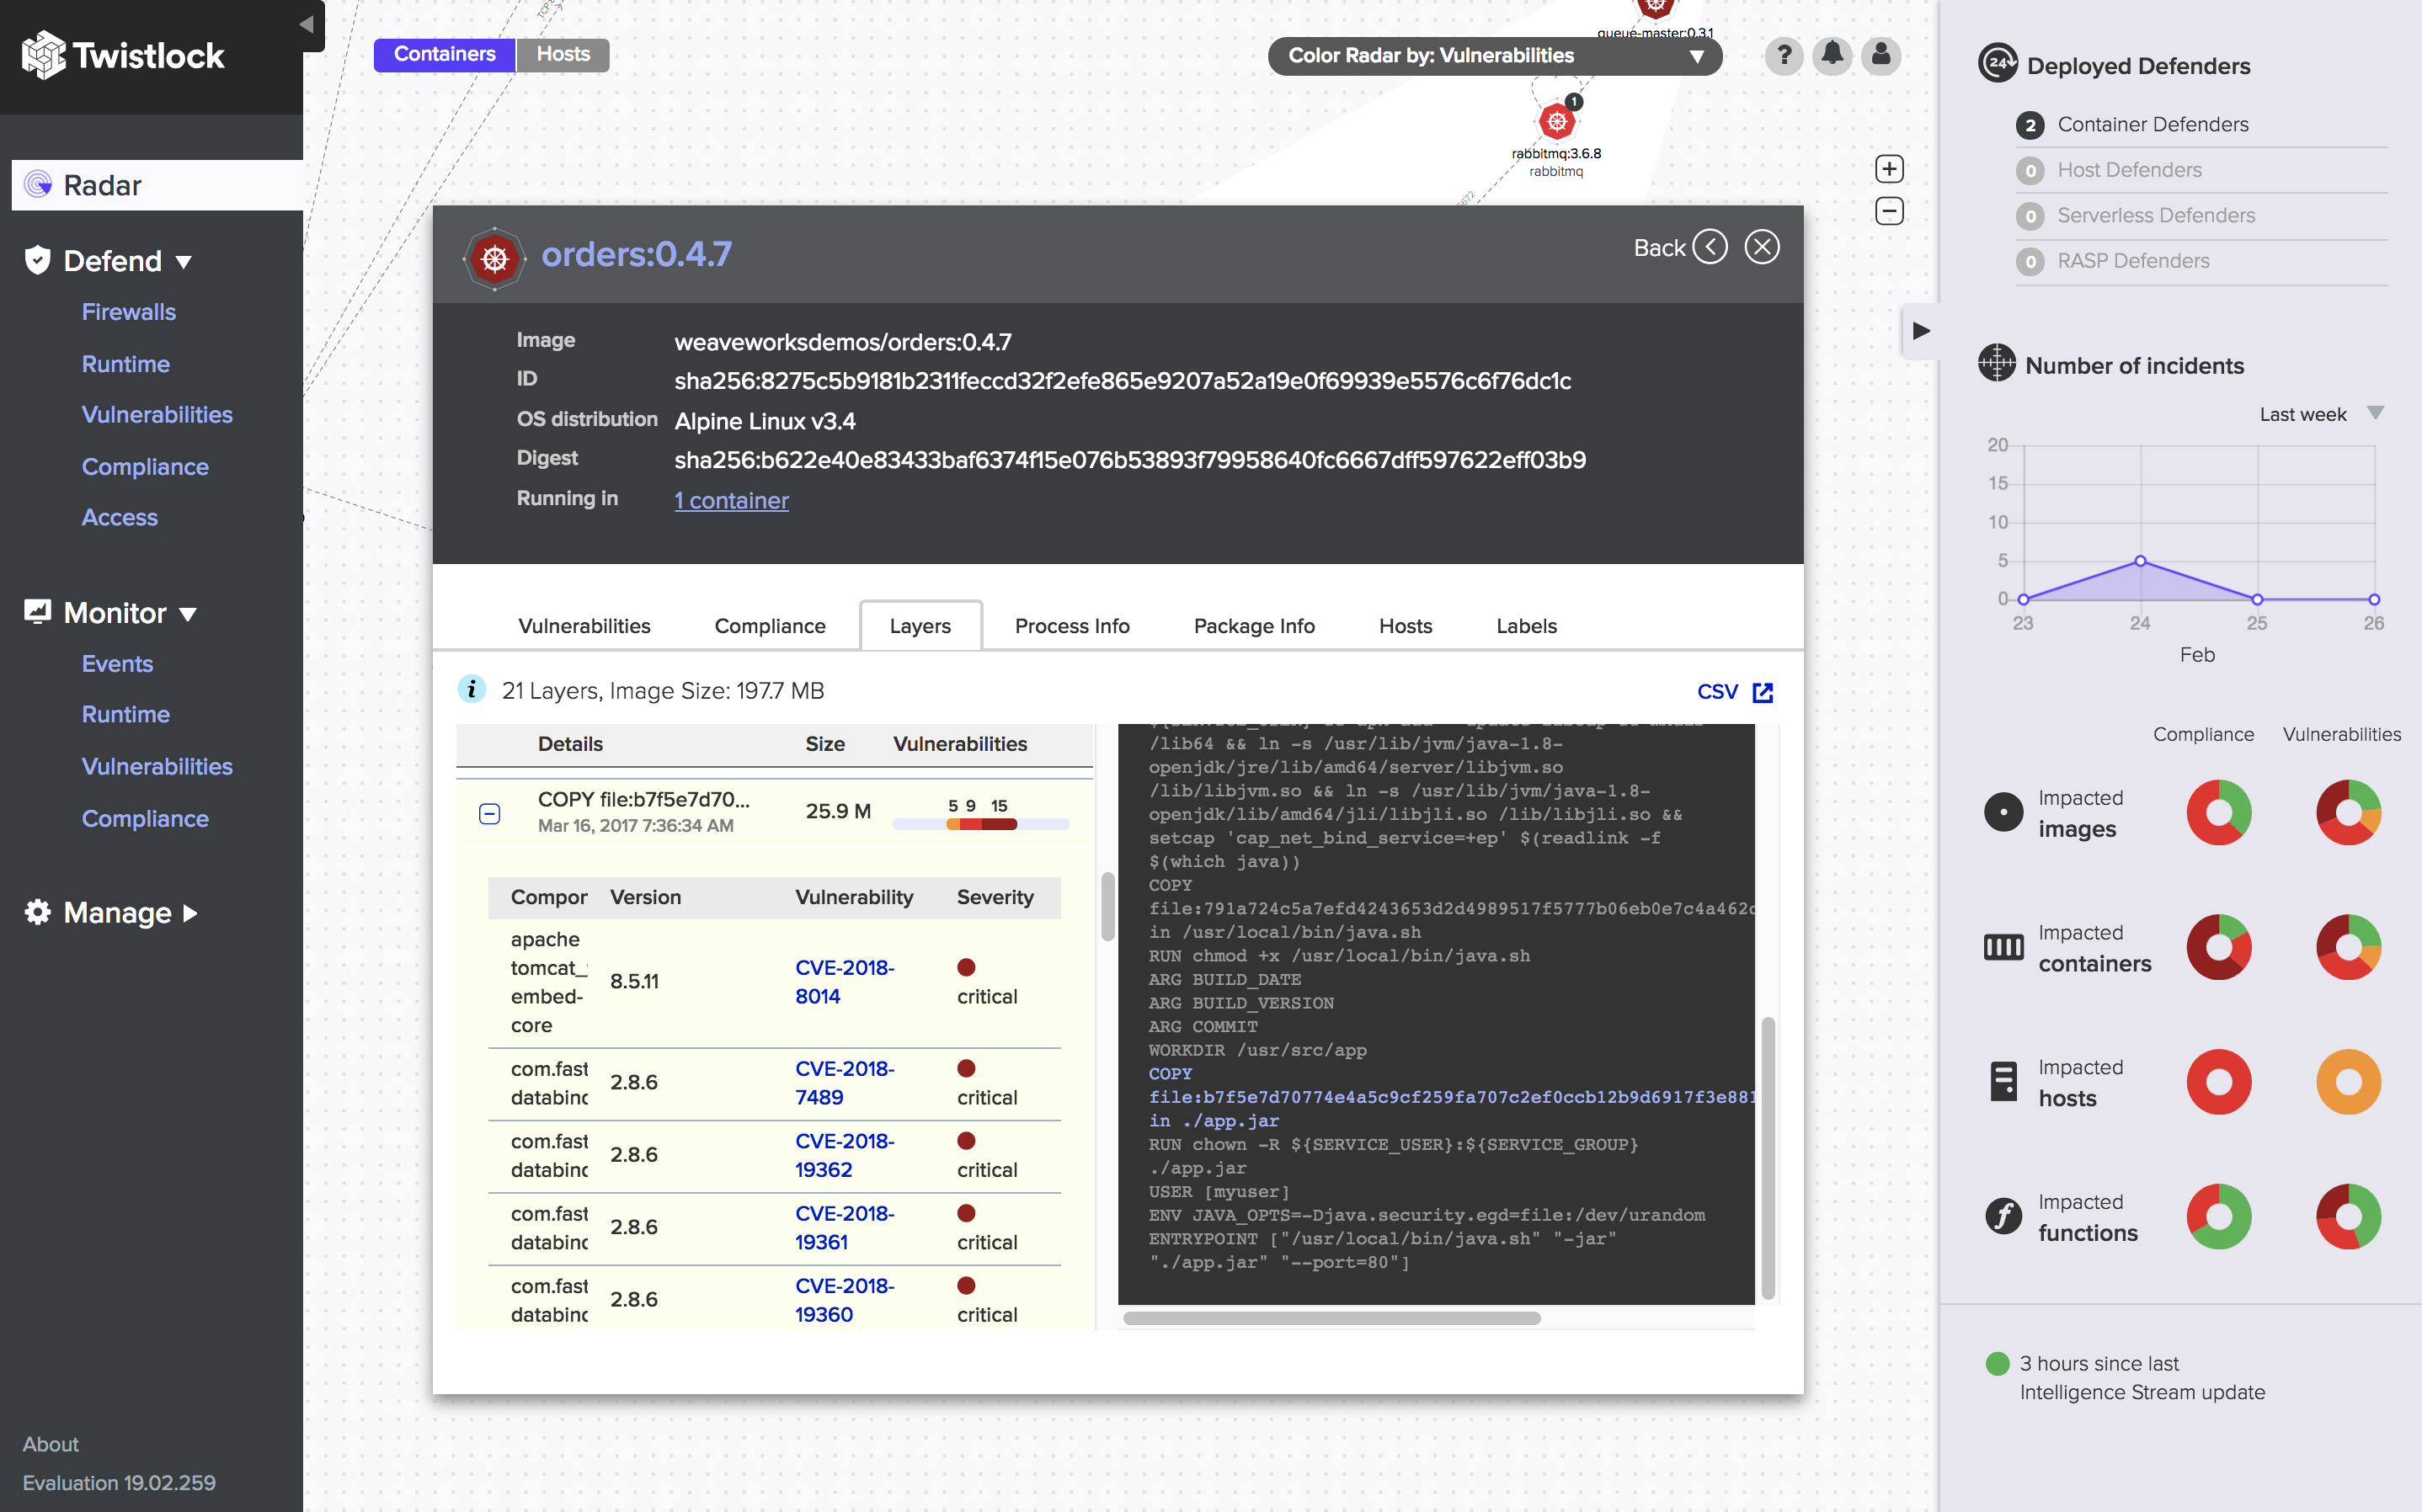The width and height of the screenshot is (2422, 1512).
Task: Zoom out with the minus icon
Action: tap(1888, 212)
